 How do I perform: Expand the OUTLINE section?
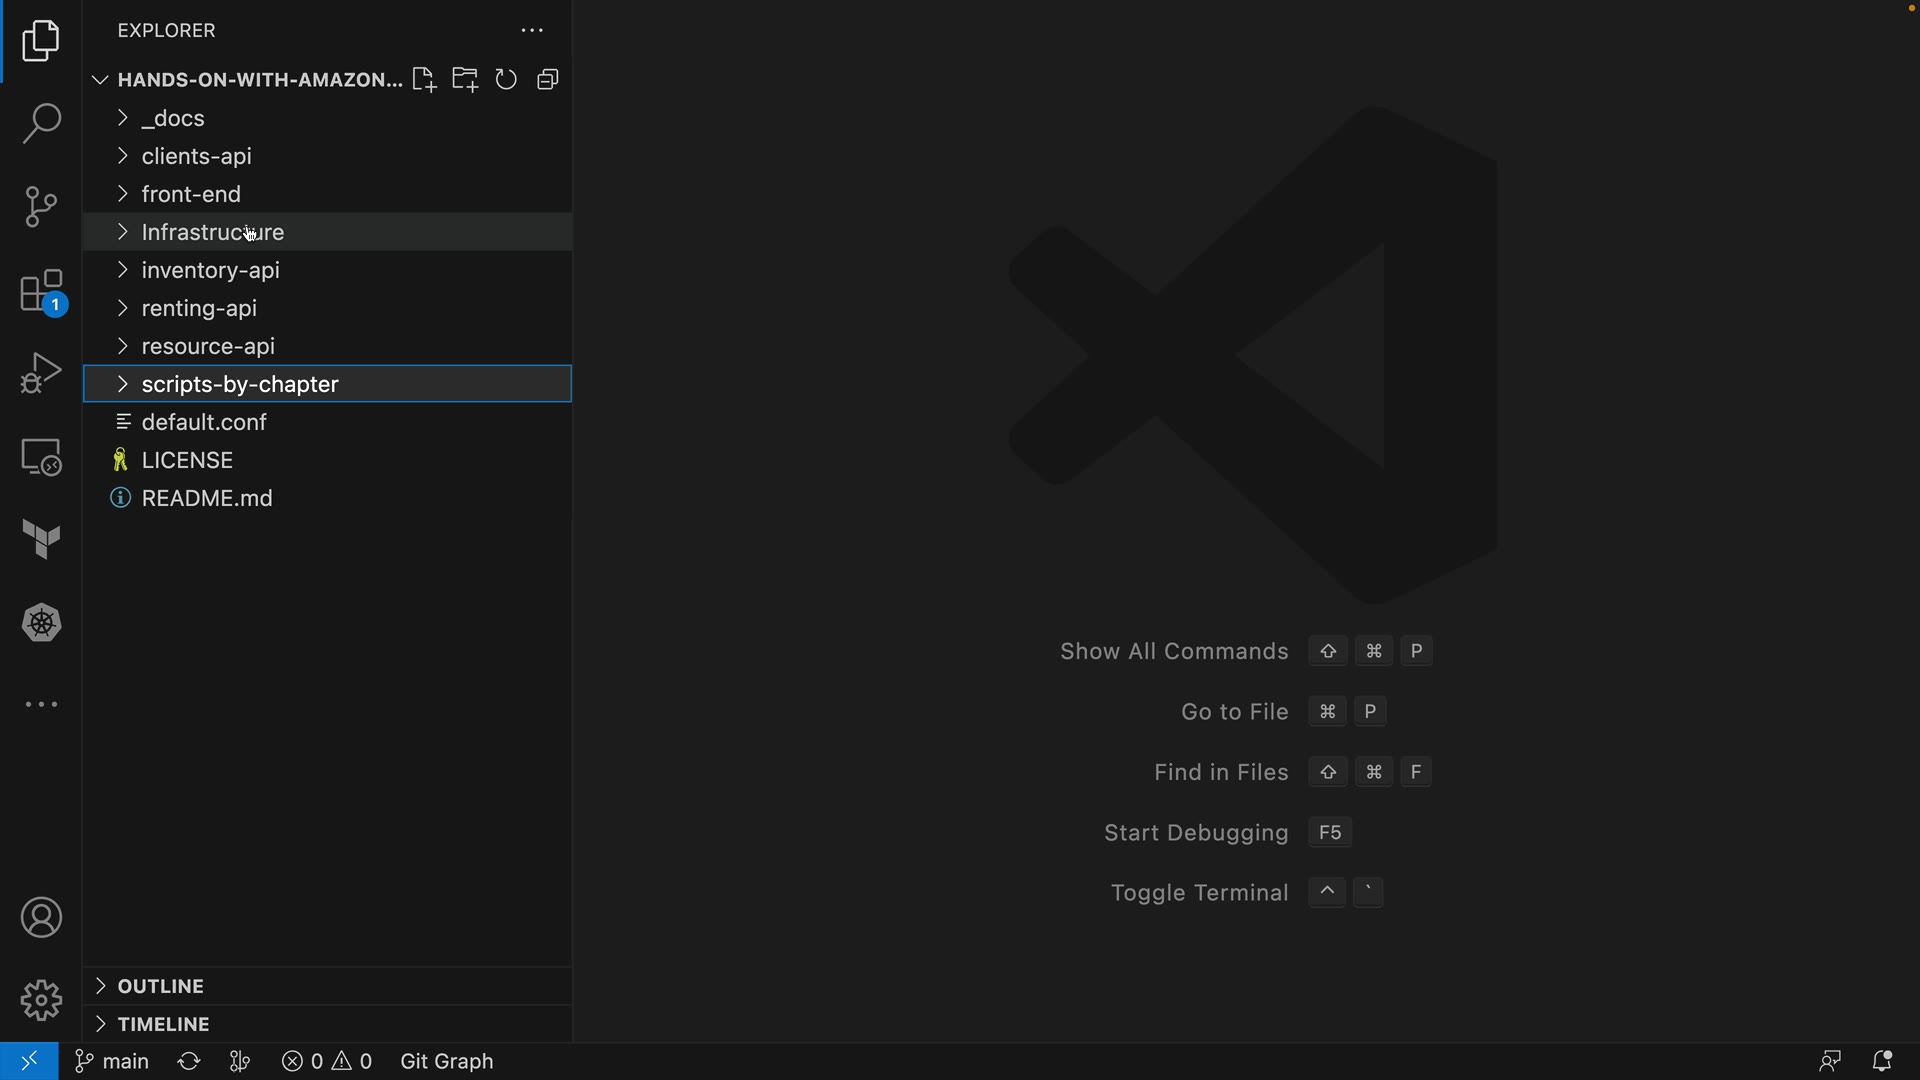(160, 987)
